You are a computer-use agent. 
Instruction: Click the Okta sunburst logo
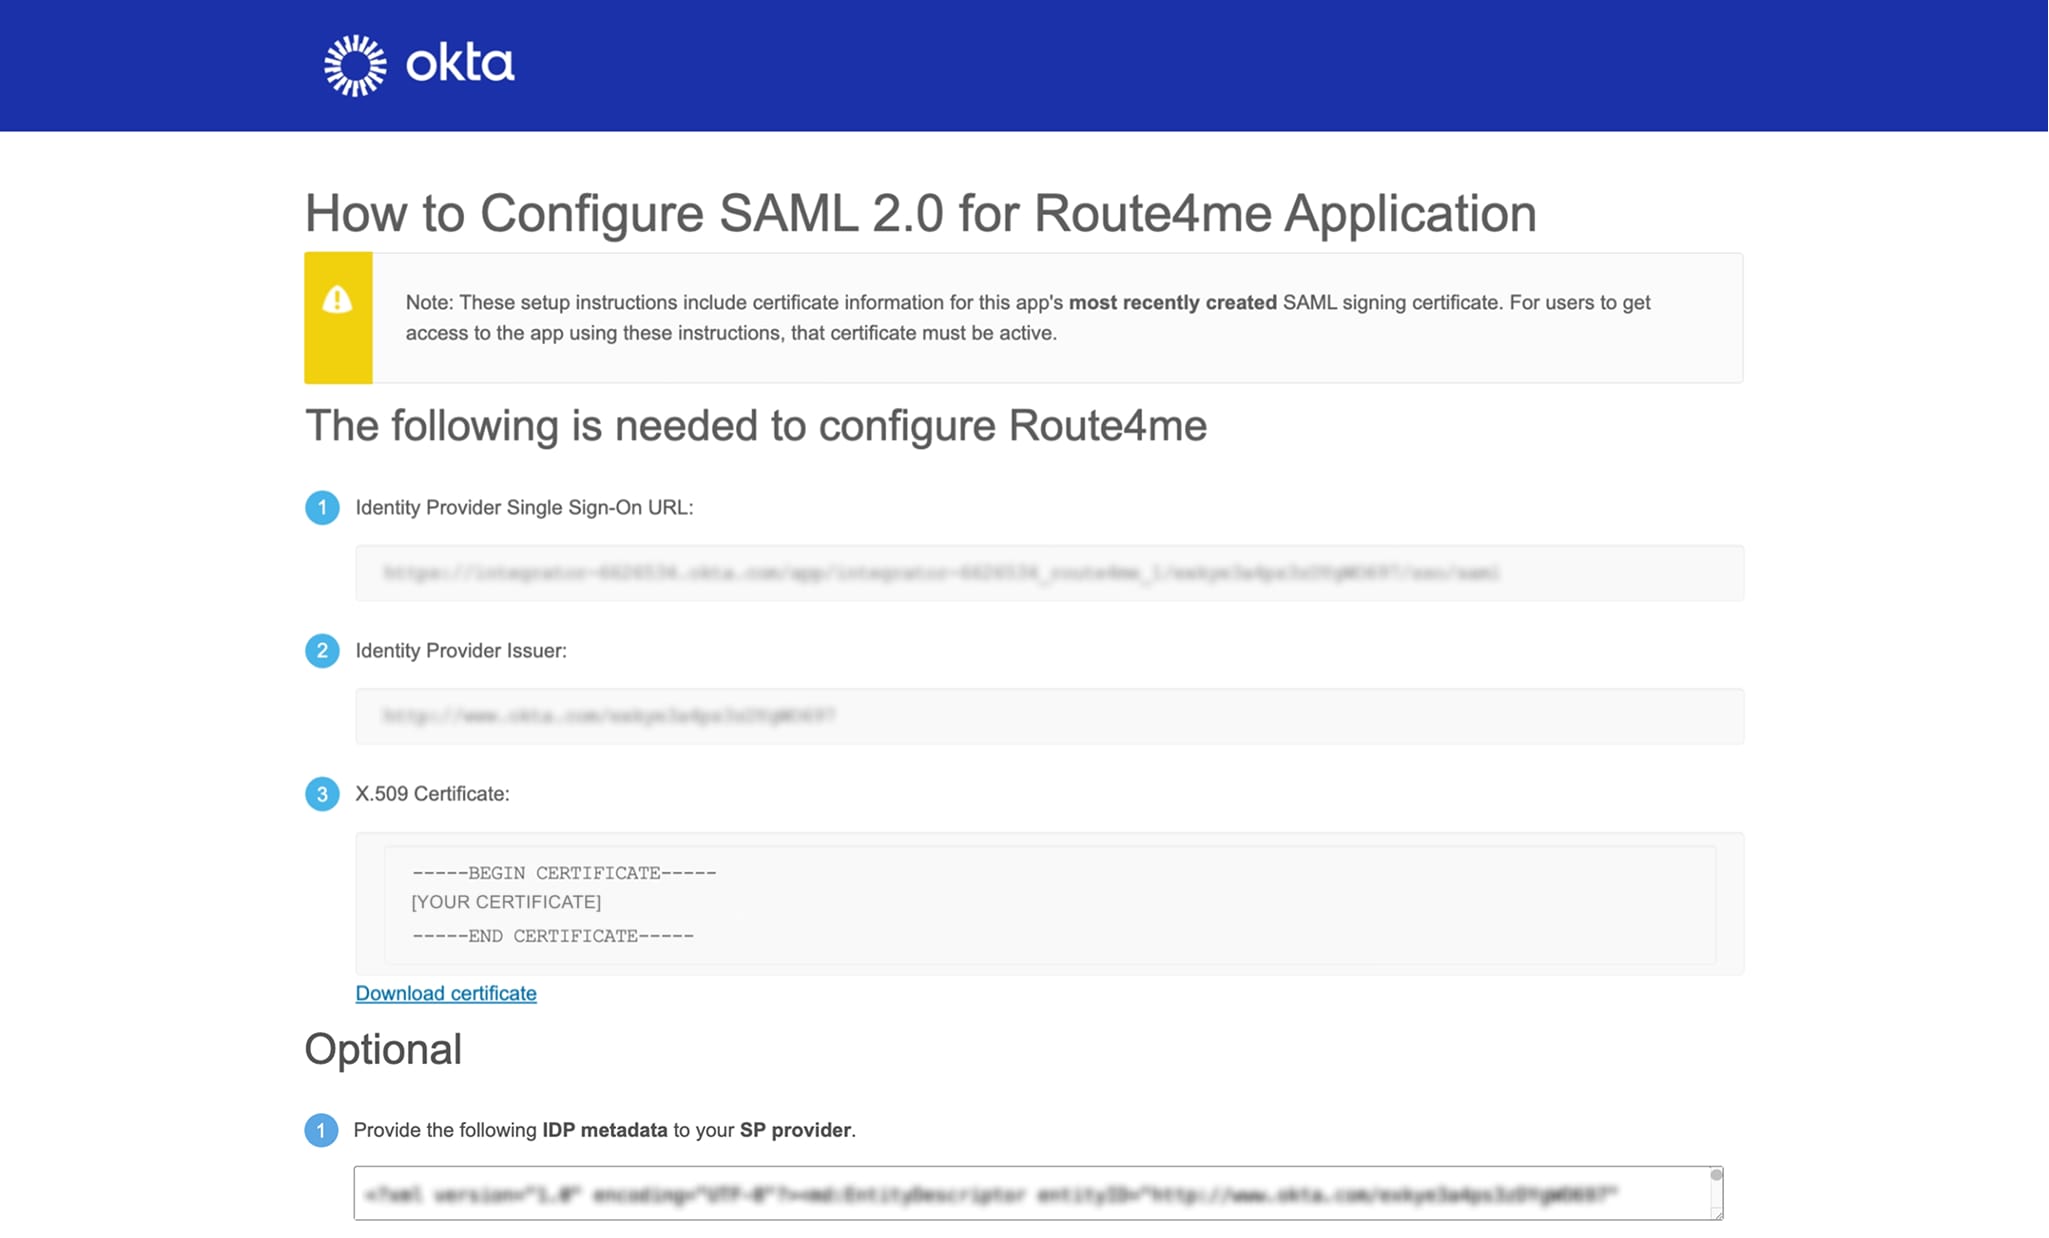[x=355, y=62]
